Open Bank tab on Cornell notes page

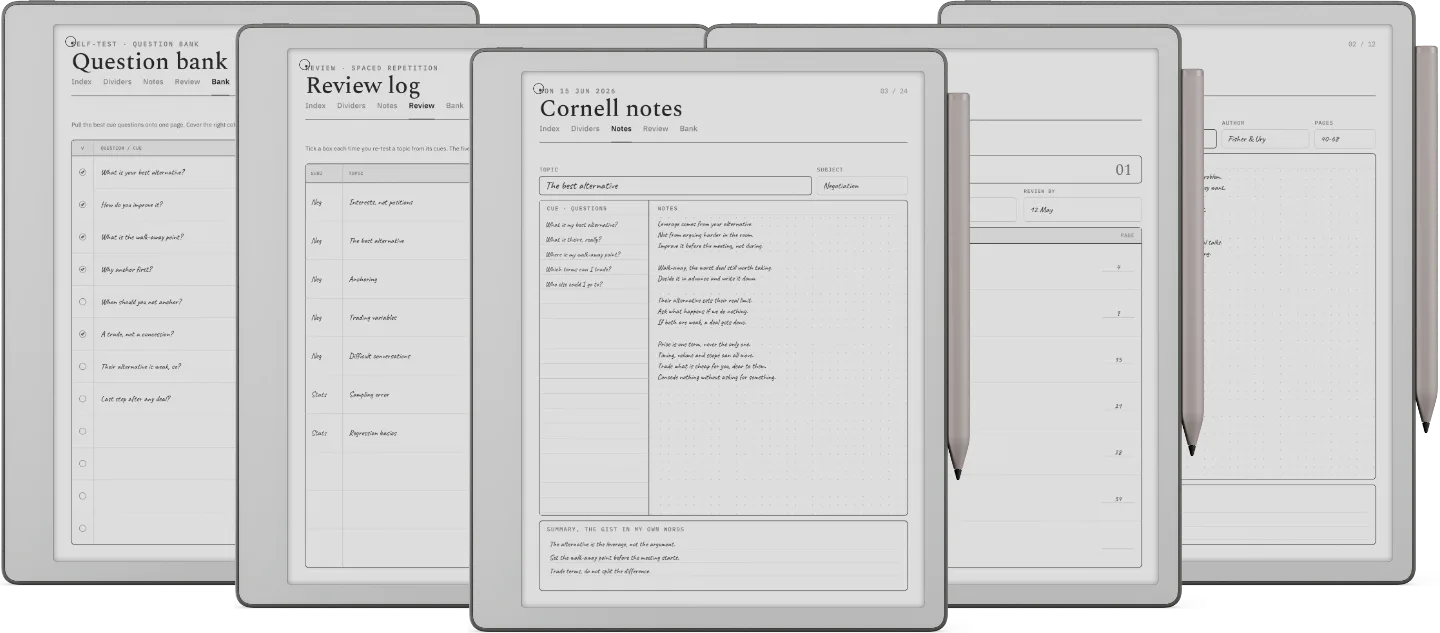pos(689,129)
